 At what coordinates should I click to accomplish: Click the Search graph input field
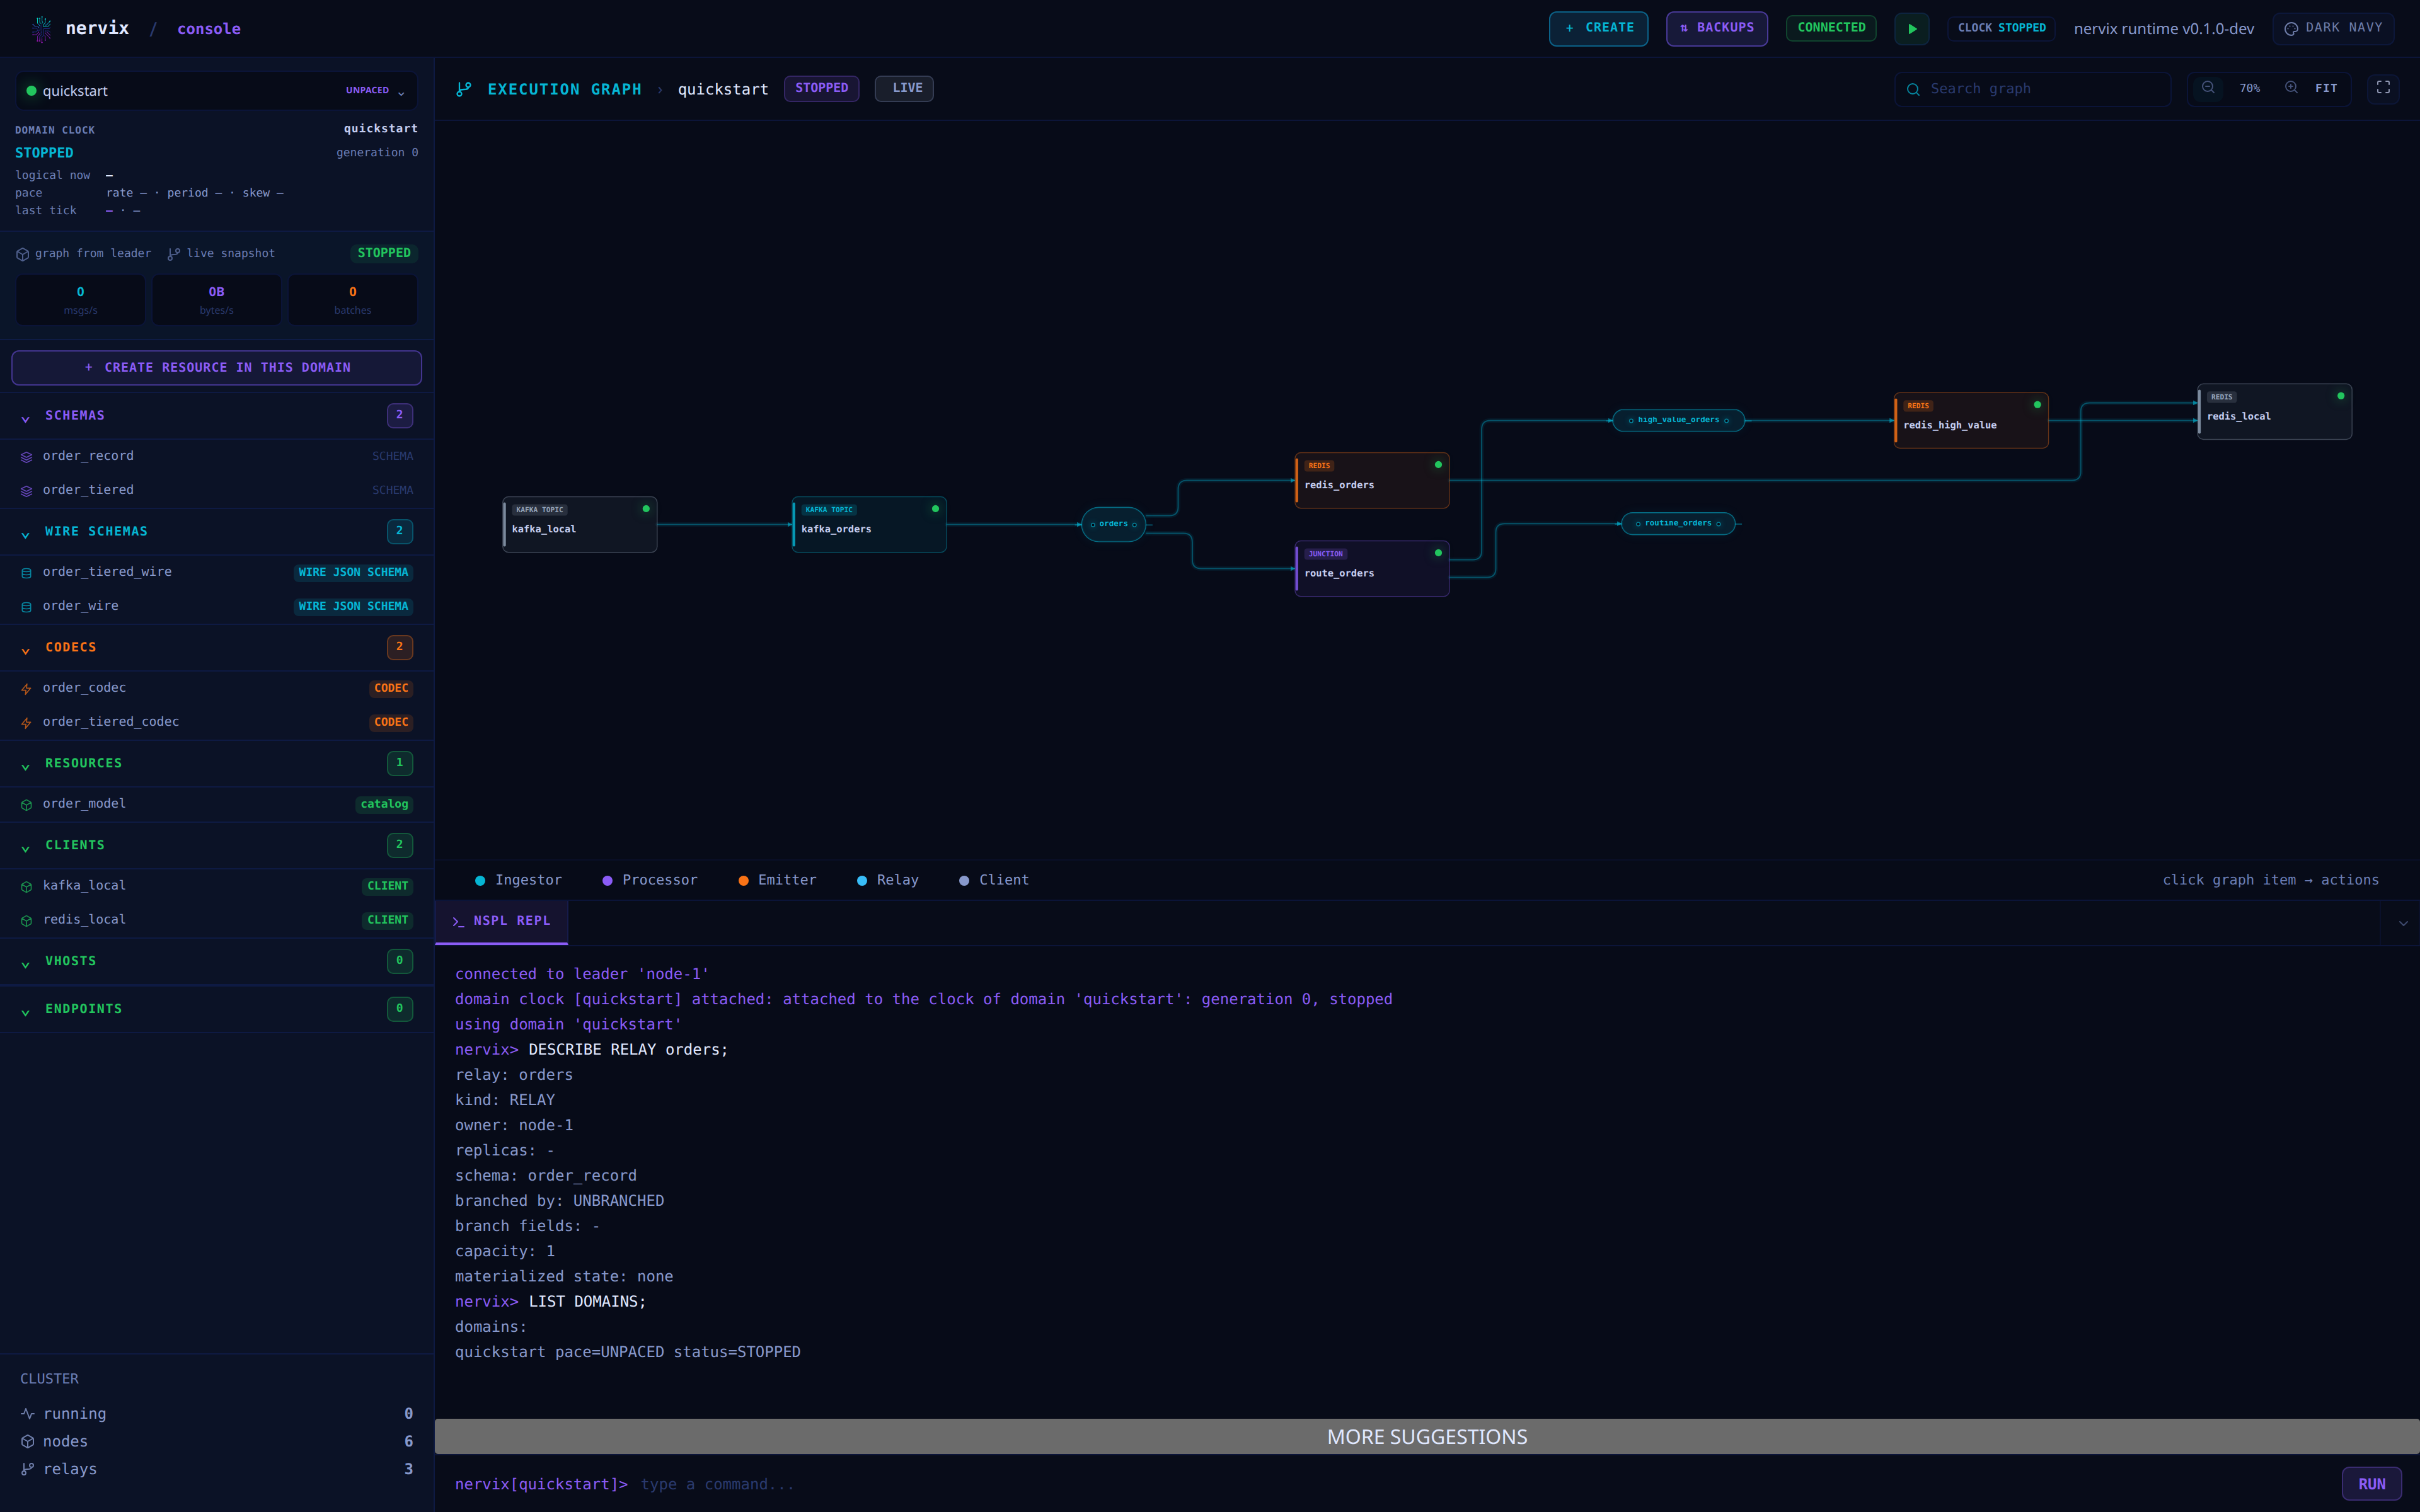tap(2032, 89)
